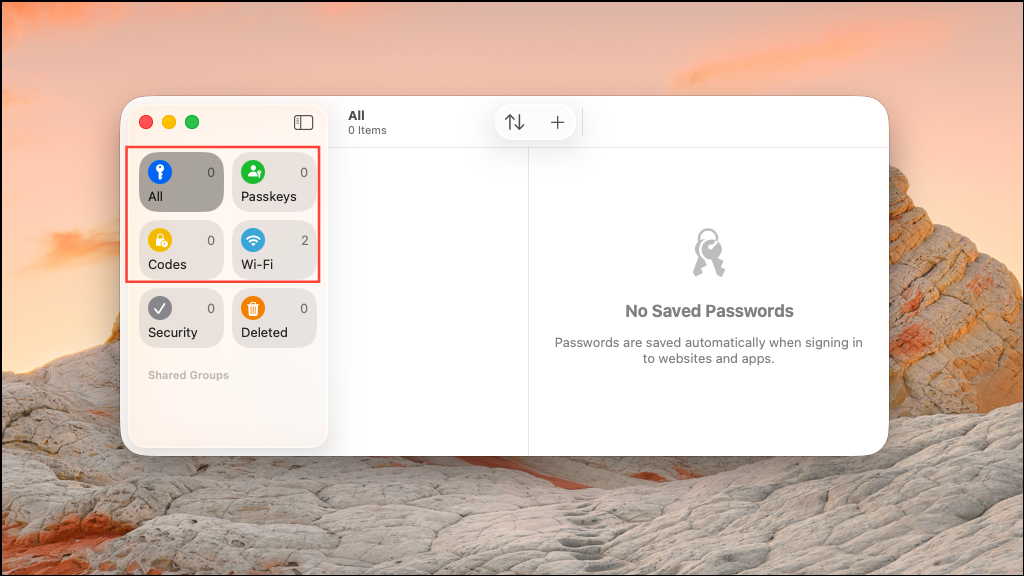Show saved Wi-Fi passwords

[x=274, y=250]
